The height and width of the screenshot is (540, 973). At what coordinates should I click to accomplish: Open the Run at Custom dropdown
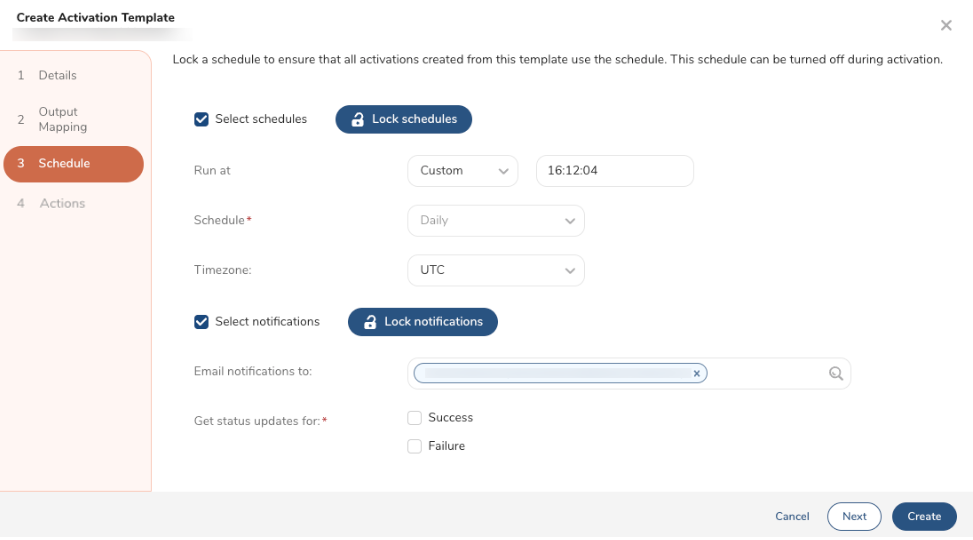click(x=462, y=171)
